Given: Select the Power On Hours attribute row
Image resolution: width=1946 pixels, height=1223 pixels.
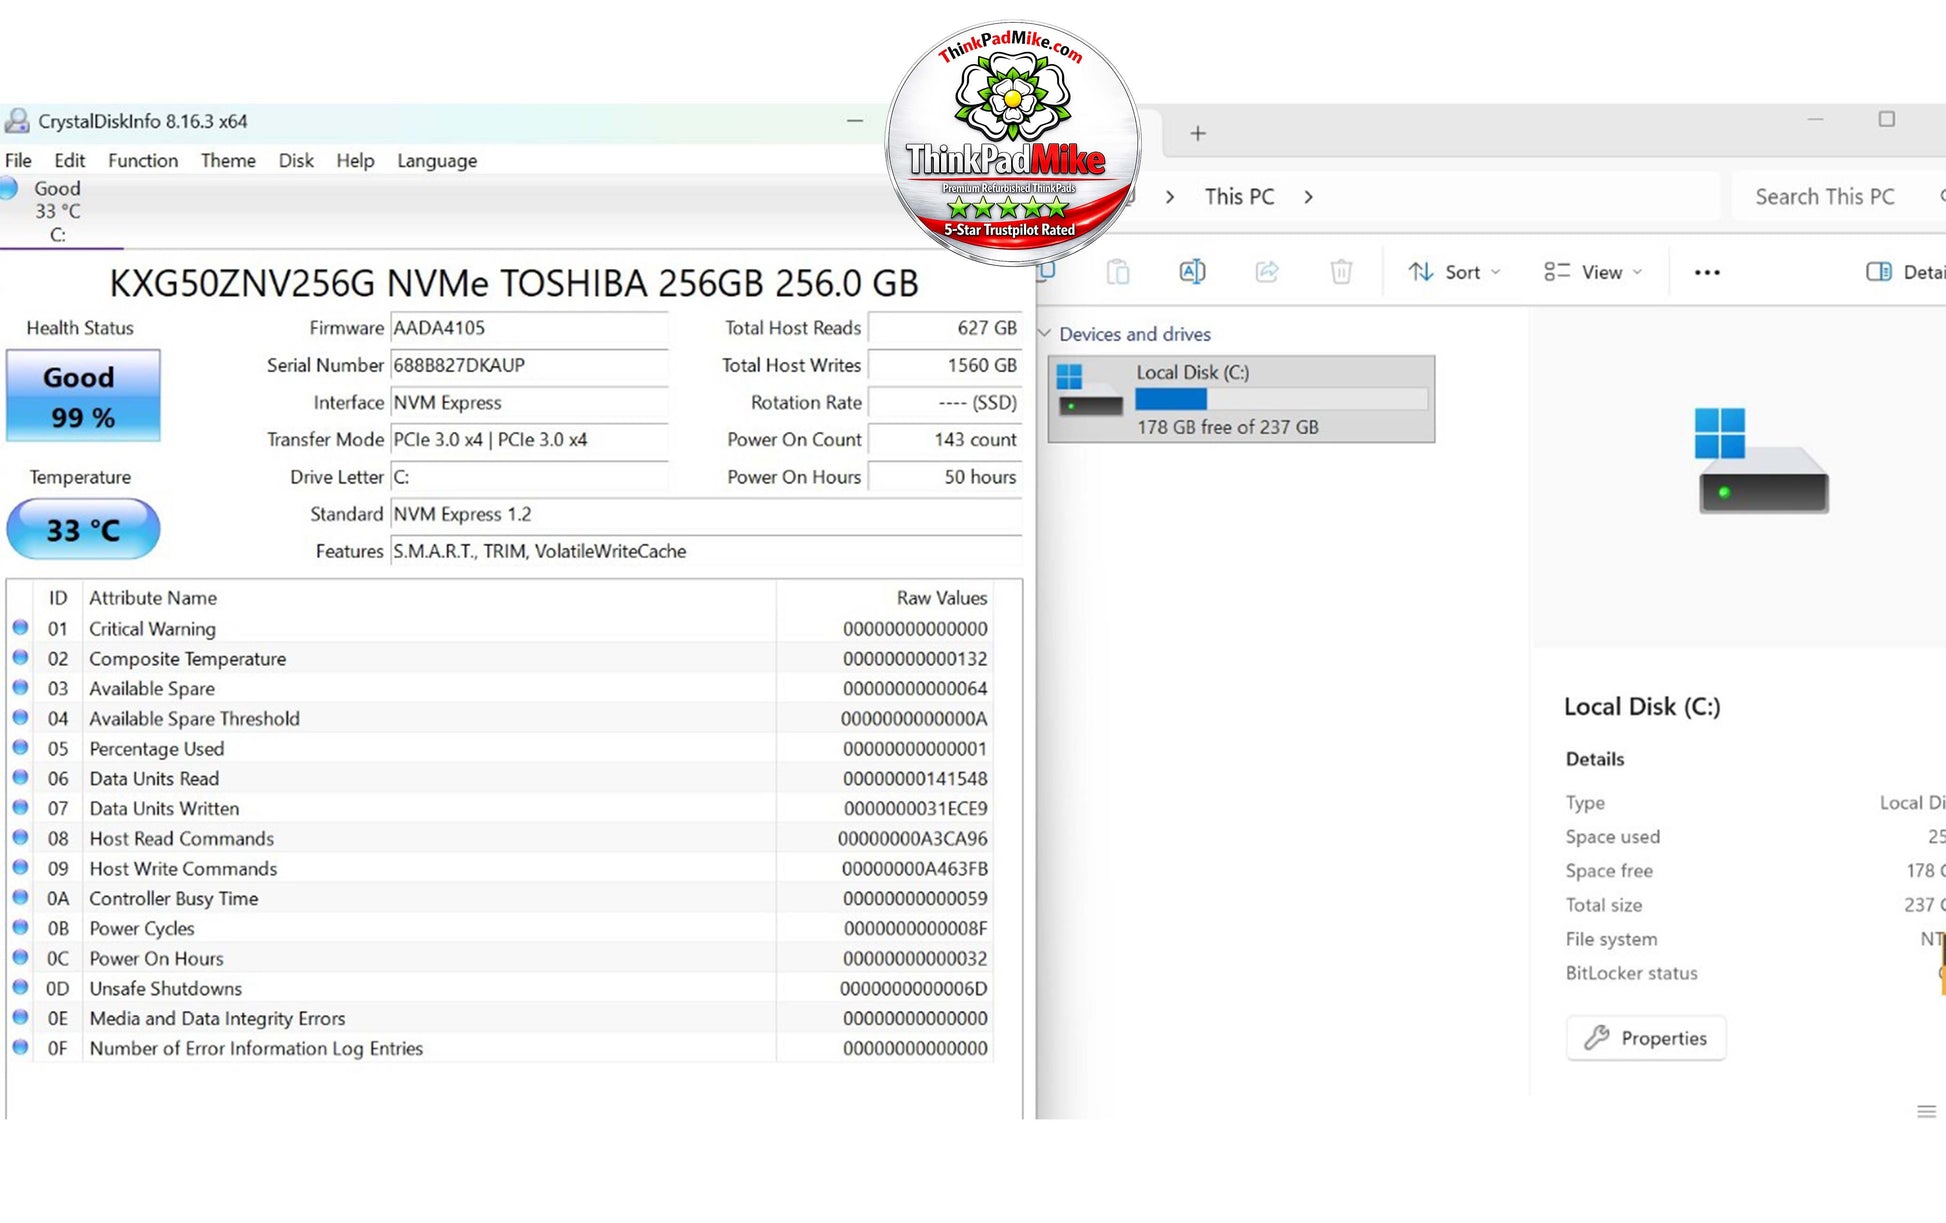Looking at the screenshot, I should click(x=500, y=958).
